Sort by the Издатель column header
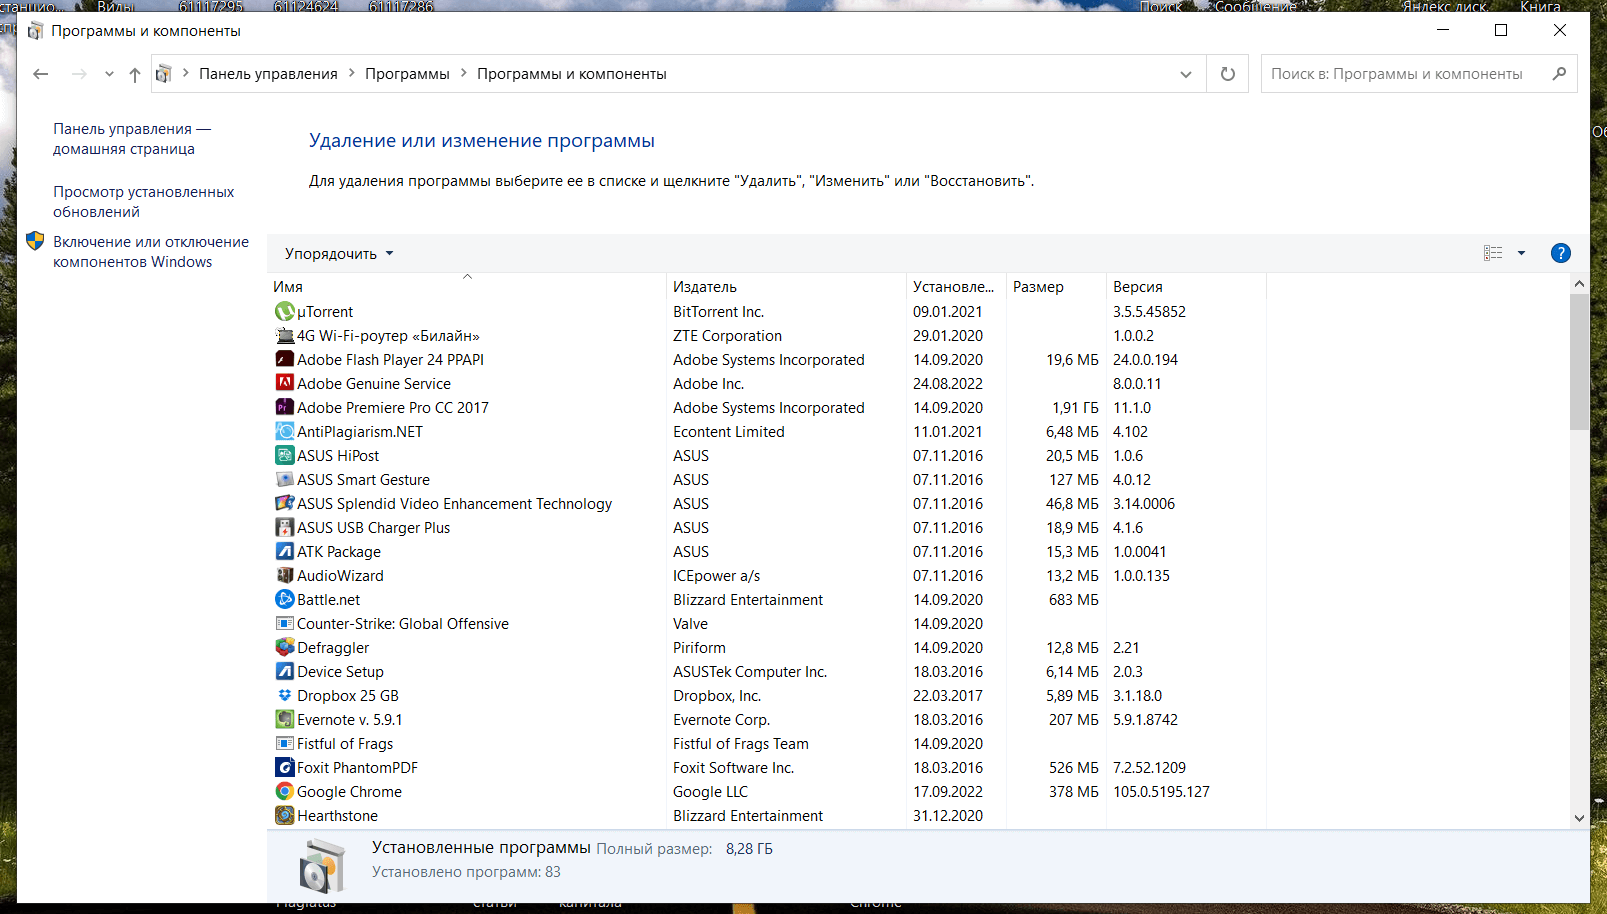The image size is (1607, 914). point(786,287)
